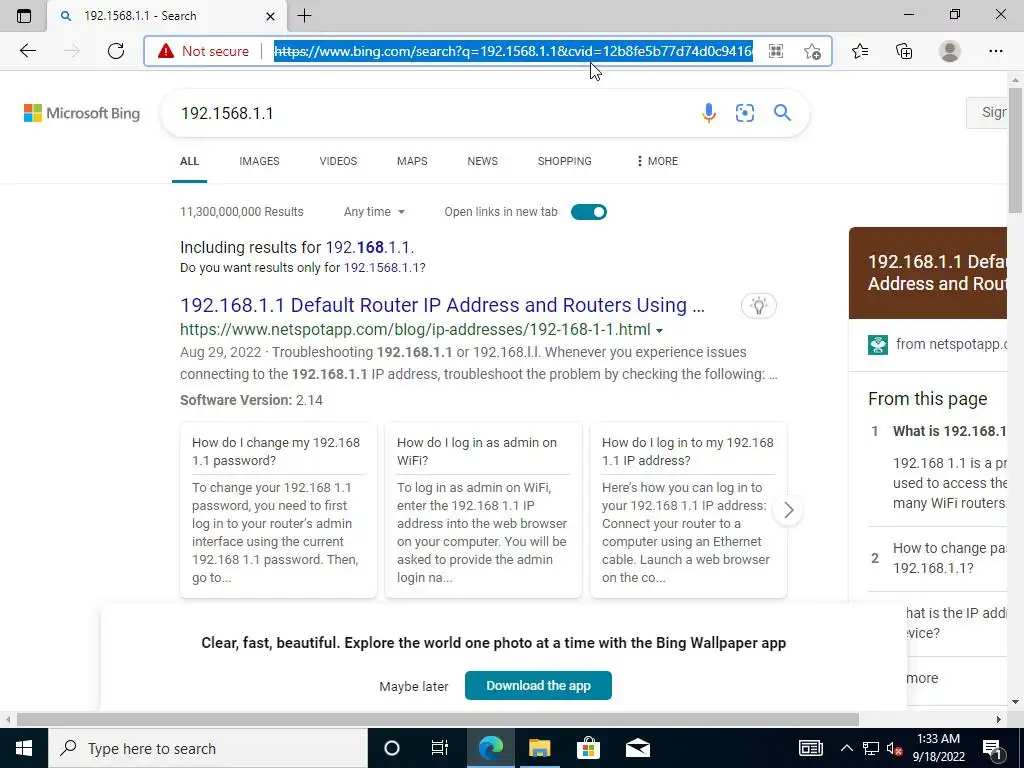This screenshot has width=1024, height=768.
Task: Open the 192.168.1.1 suggested results link
Action: (368, 248)
